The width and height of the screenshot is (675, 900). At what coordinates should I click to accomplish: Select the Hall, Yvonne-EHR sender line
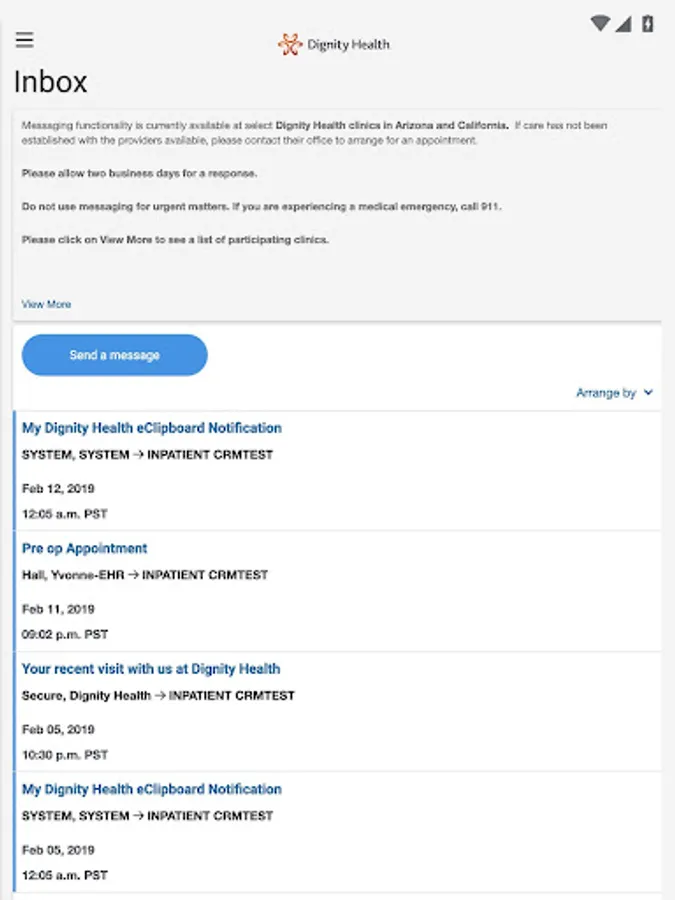[x=145, y=575]
